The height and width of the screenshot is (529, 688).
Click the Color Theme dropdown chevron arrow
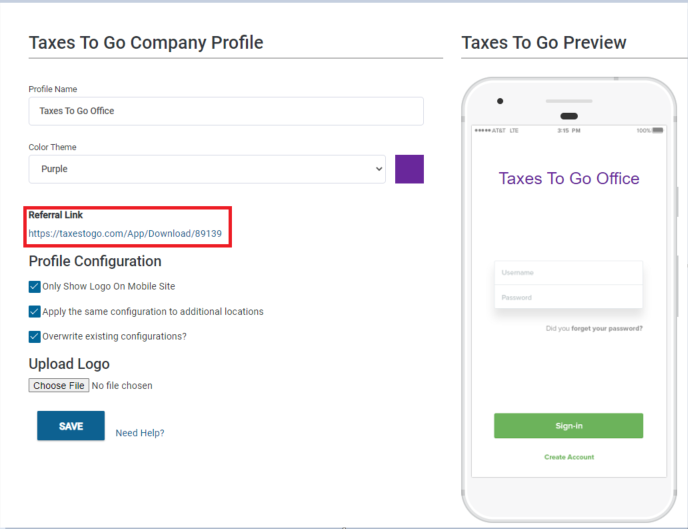tap(379, 169)
